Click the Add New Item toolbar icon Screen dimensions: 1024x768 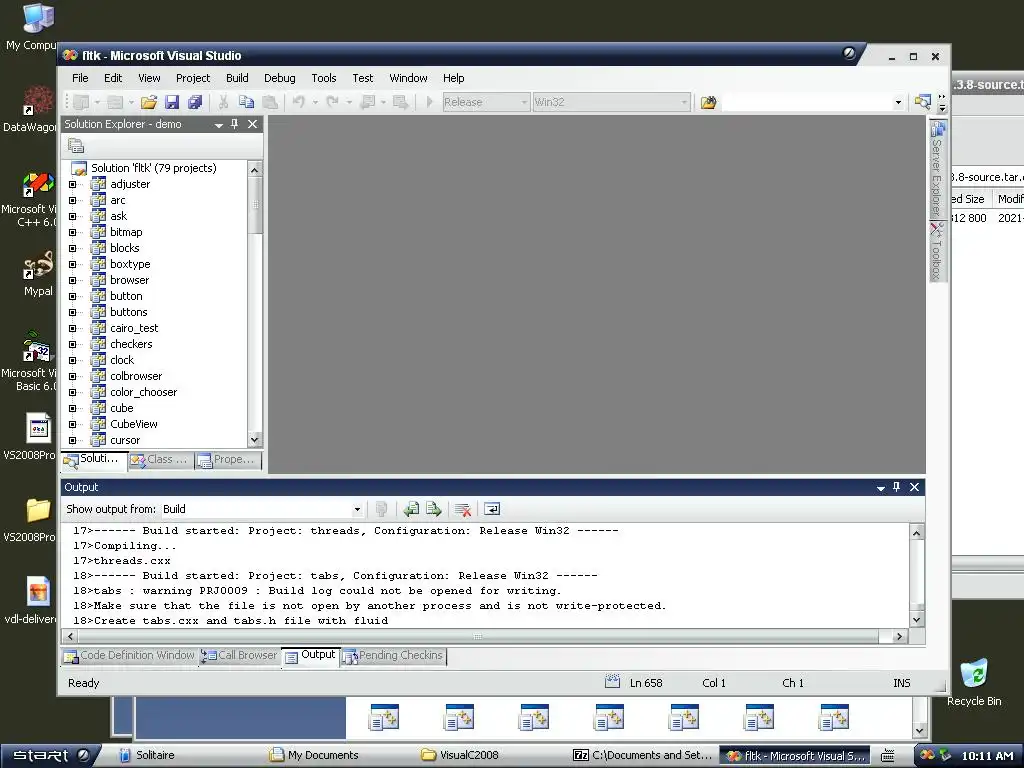[116, 102]
